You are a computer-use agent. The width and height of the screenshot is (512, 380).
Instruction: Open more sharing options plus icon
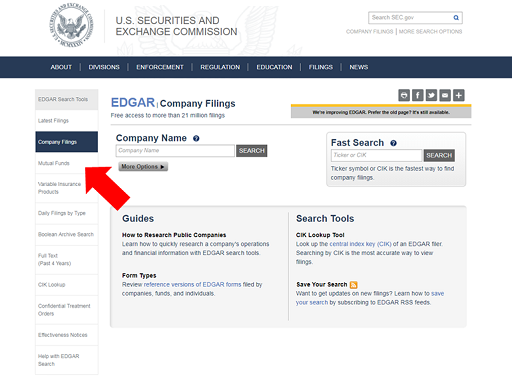(x=459, y=95)
